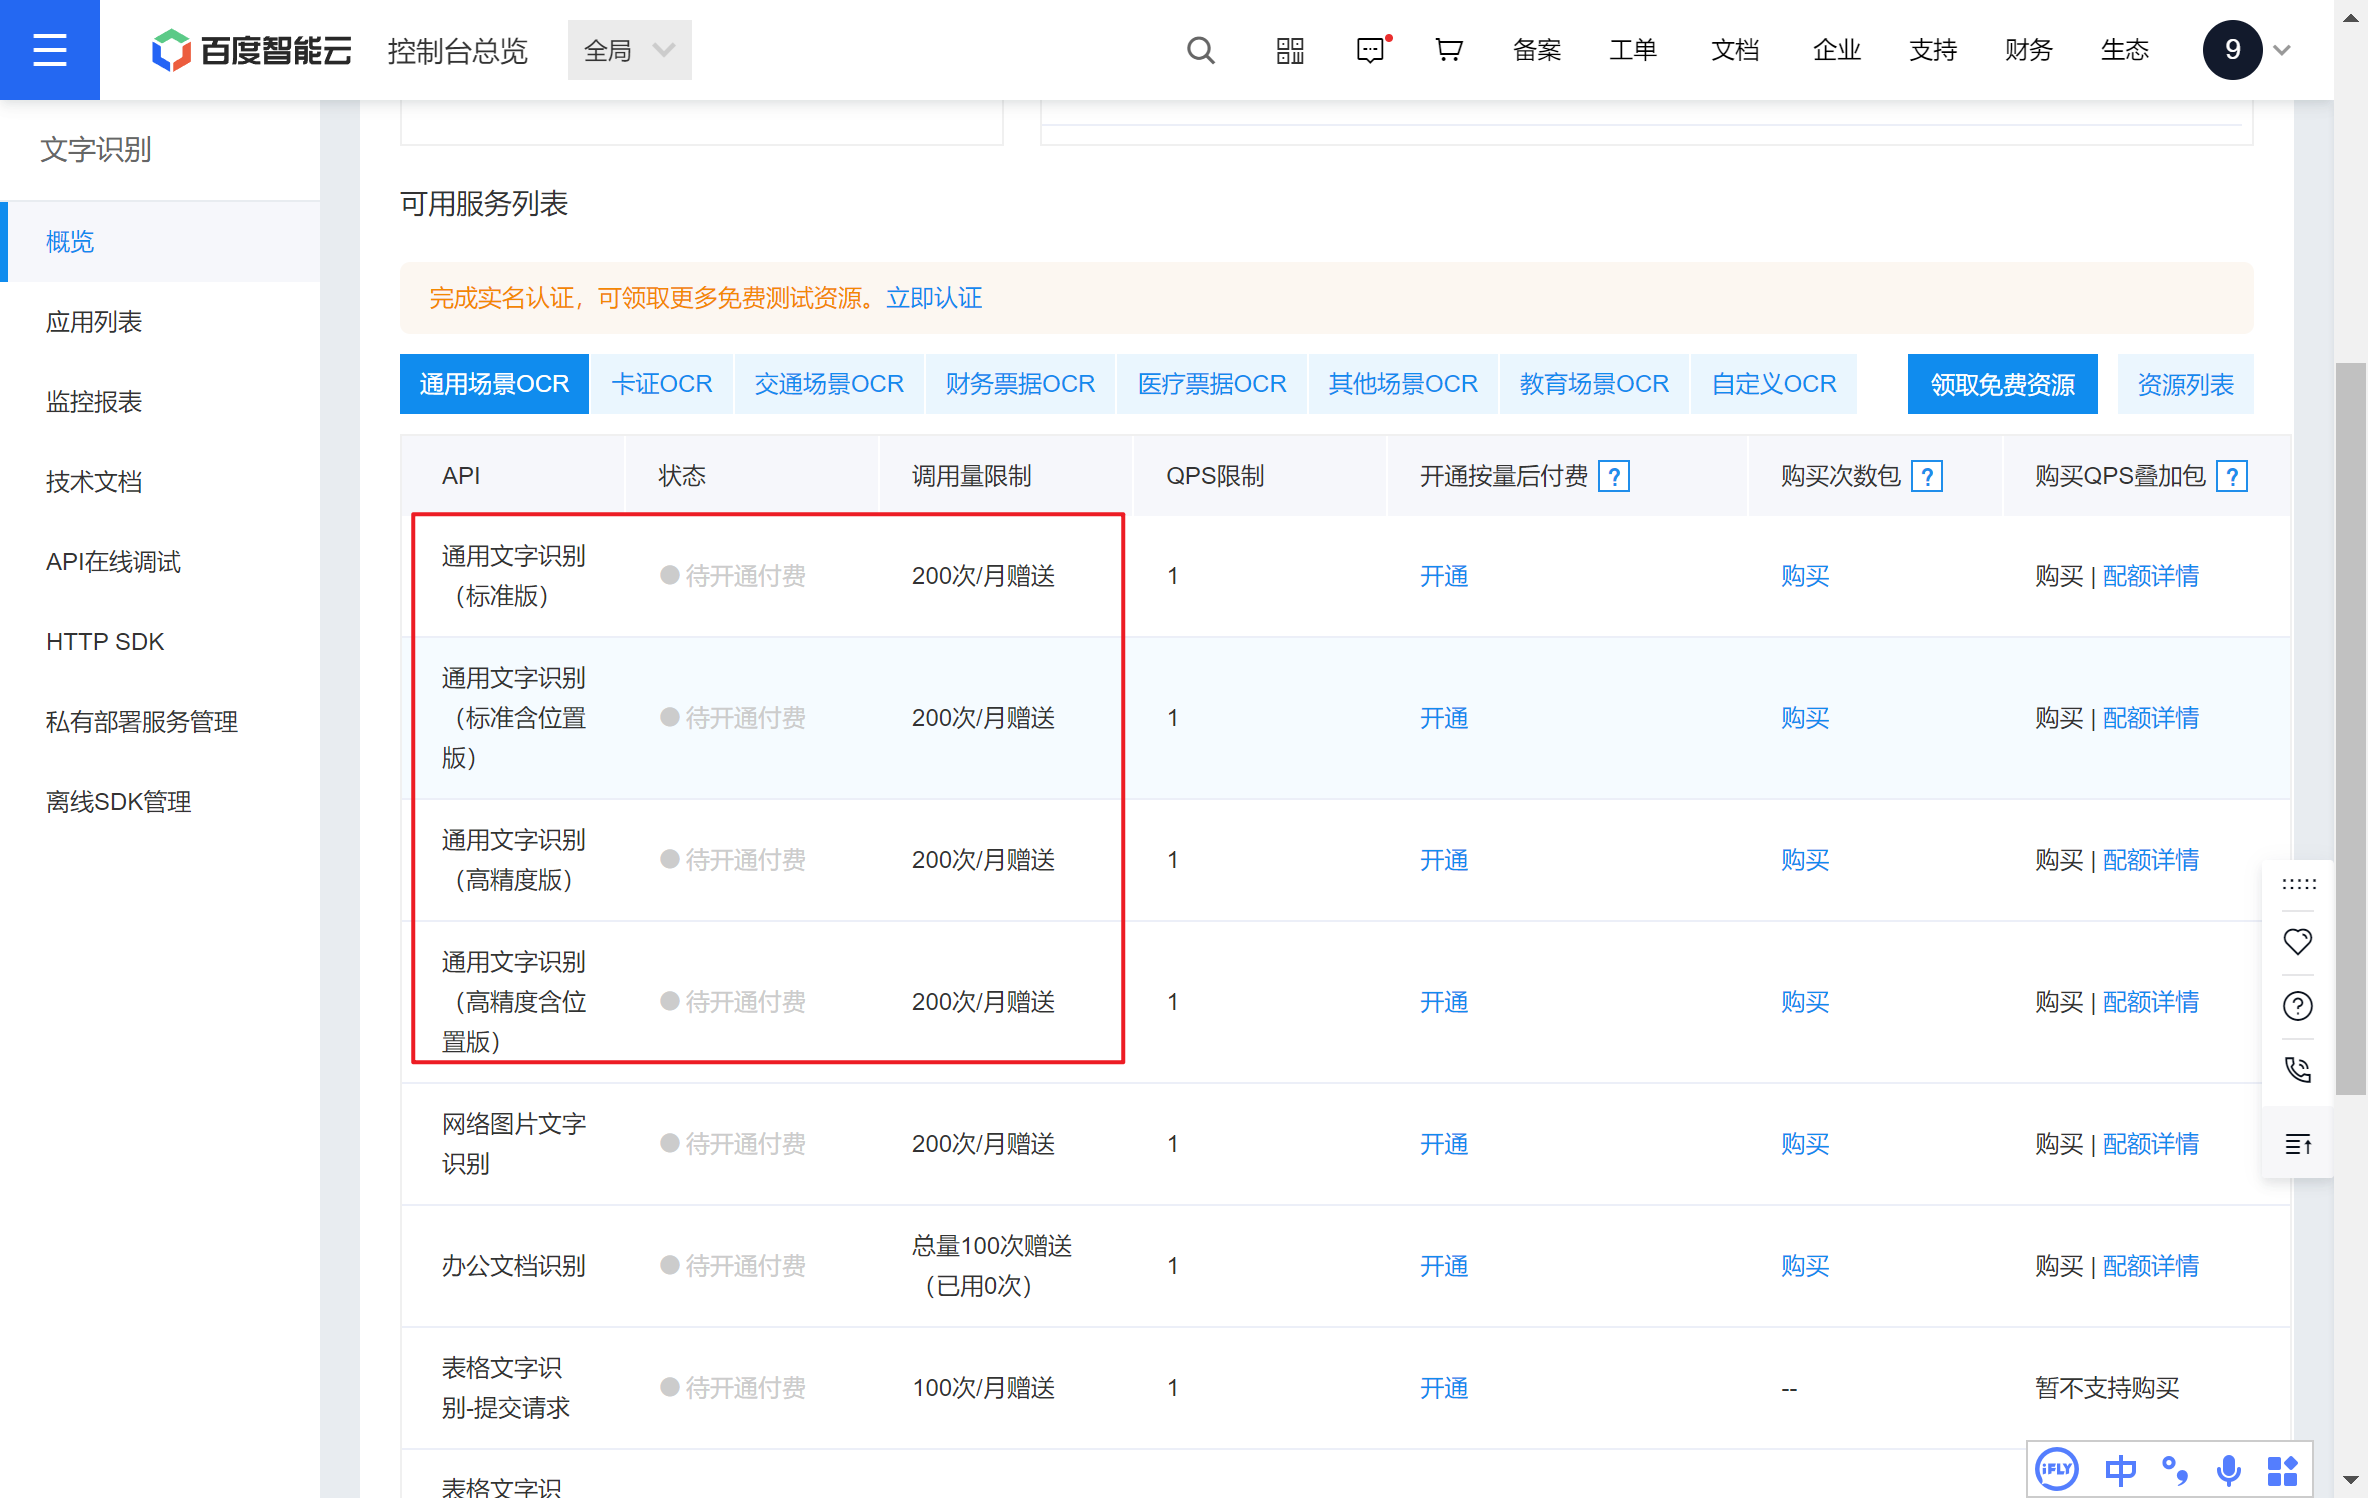The image size is (2368, 1498).
Task: Open 配额详情 for 通用文字识别（标准含位置版）
Action: [2151, 718]
